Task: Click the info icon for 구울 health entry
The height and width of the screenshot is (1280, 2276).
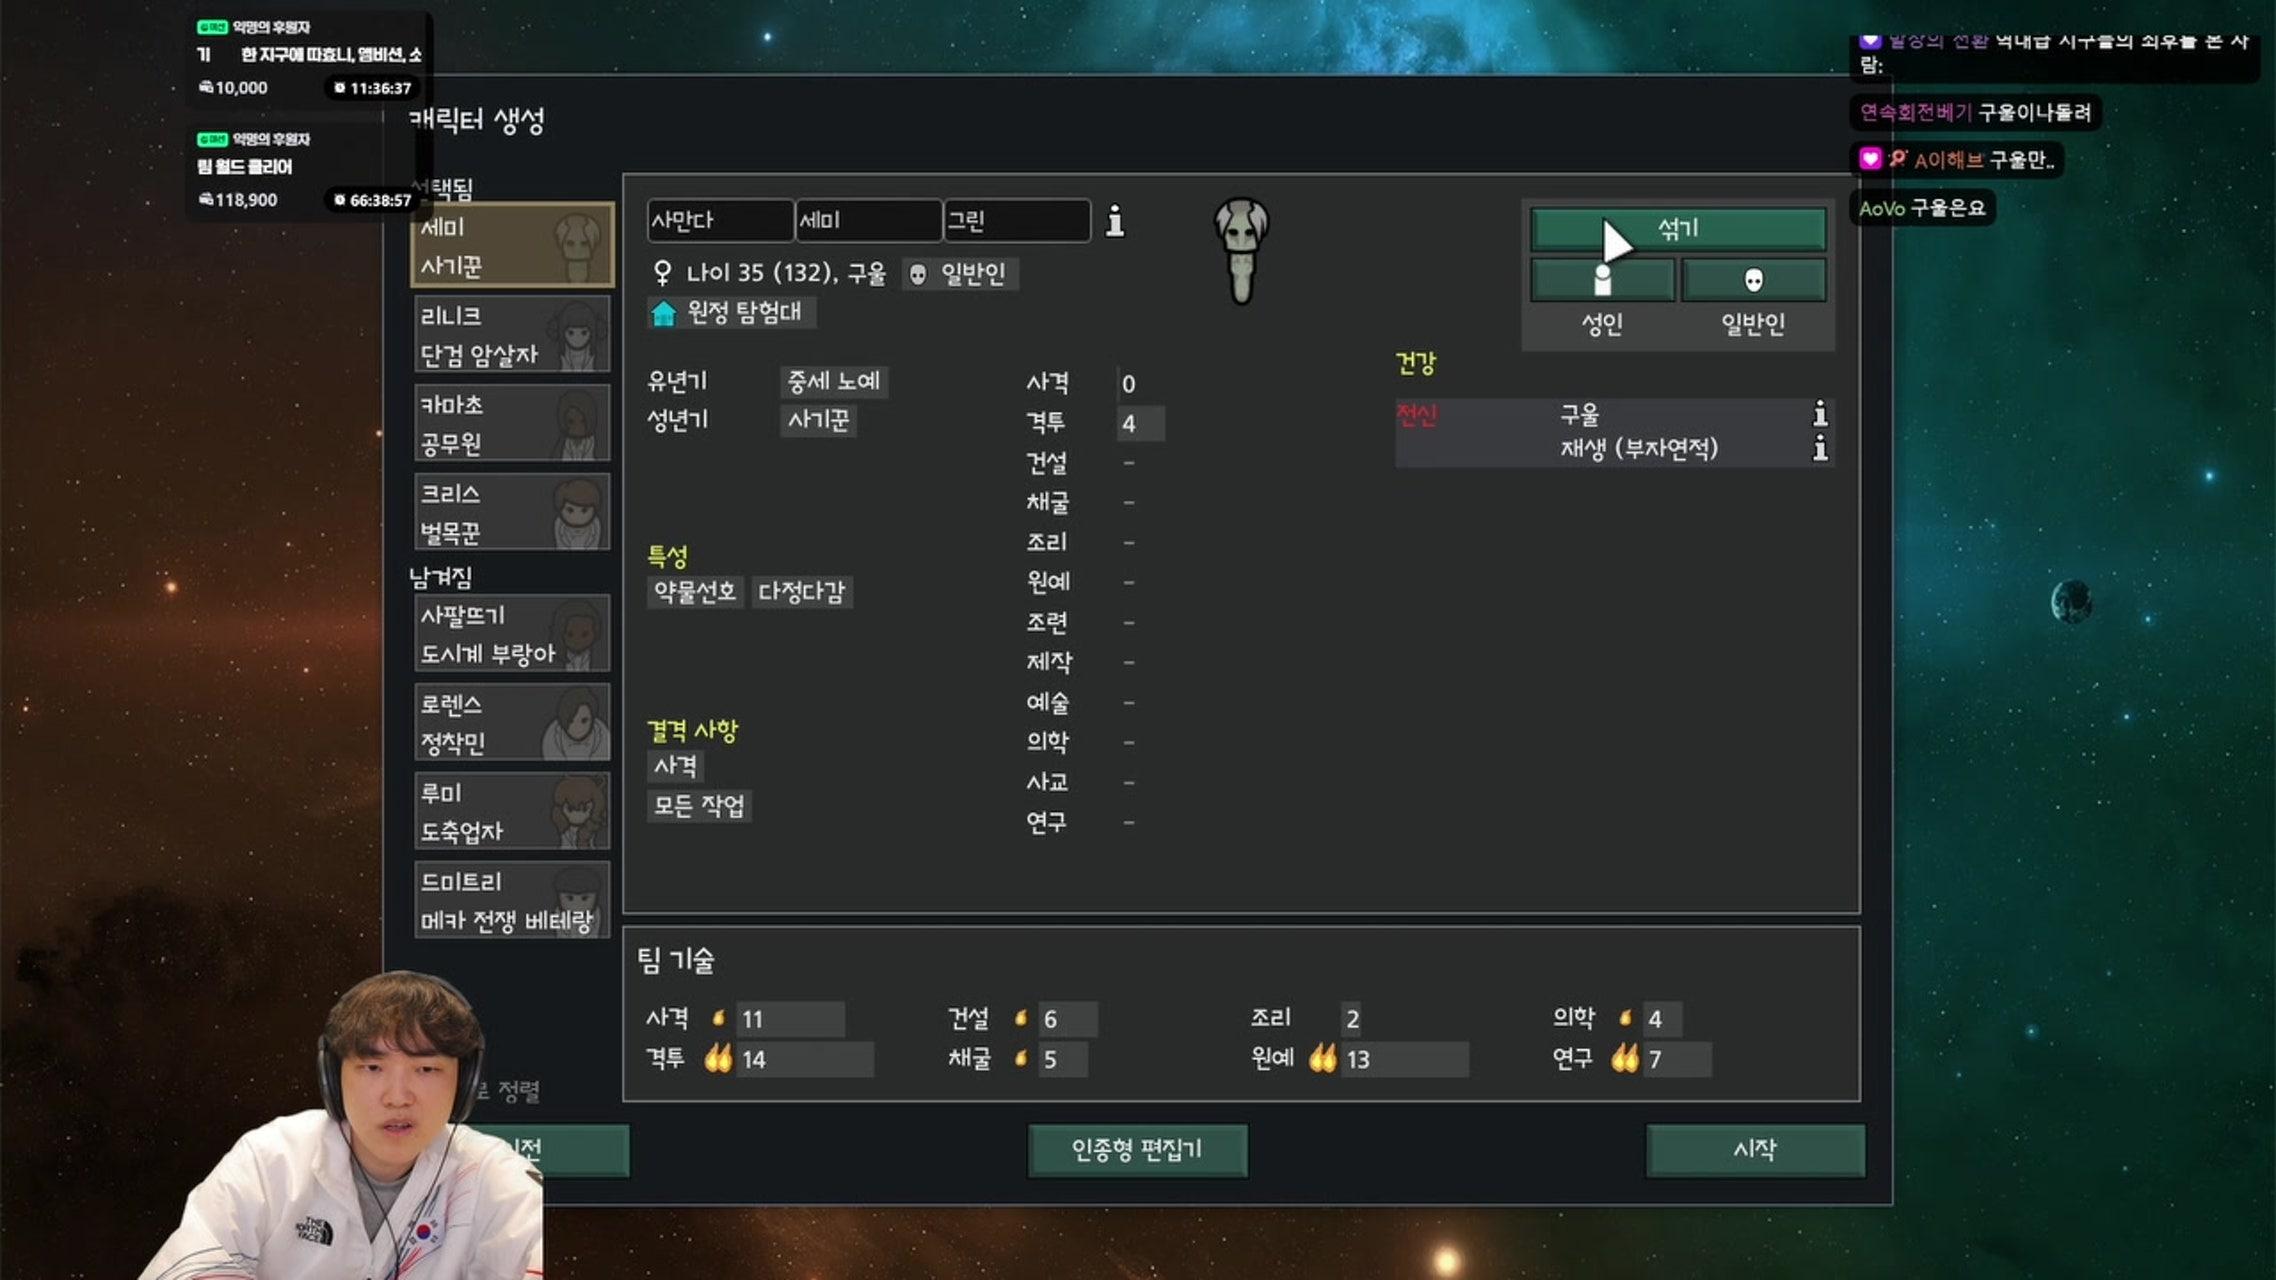Action: 1820,413
